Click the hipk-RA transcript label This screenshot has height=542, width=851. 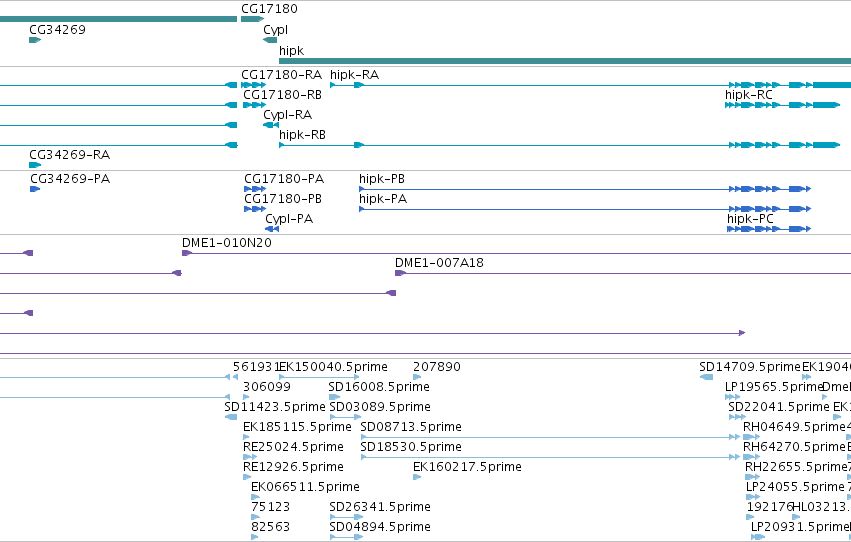point(354,75)
